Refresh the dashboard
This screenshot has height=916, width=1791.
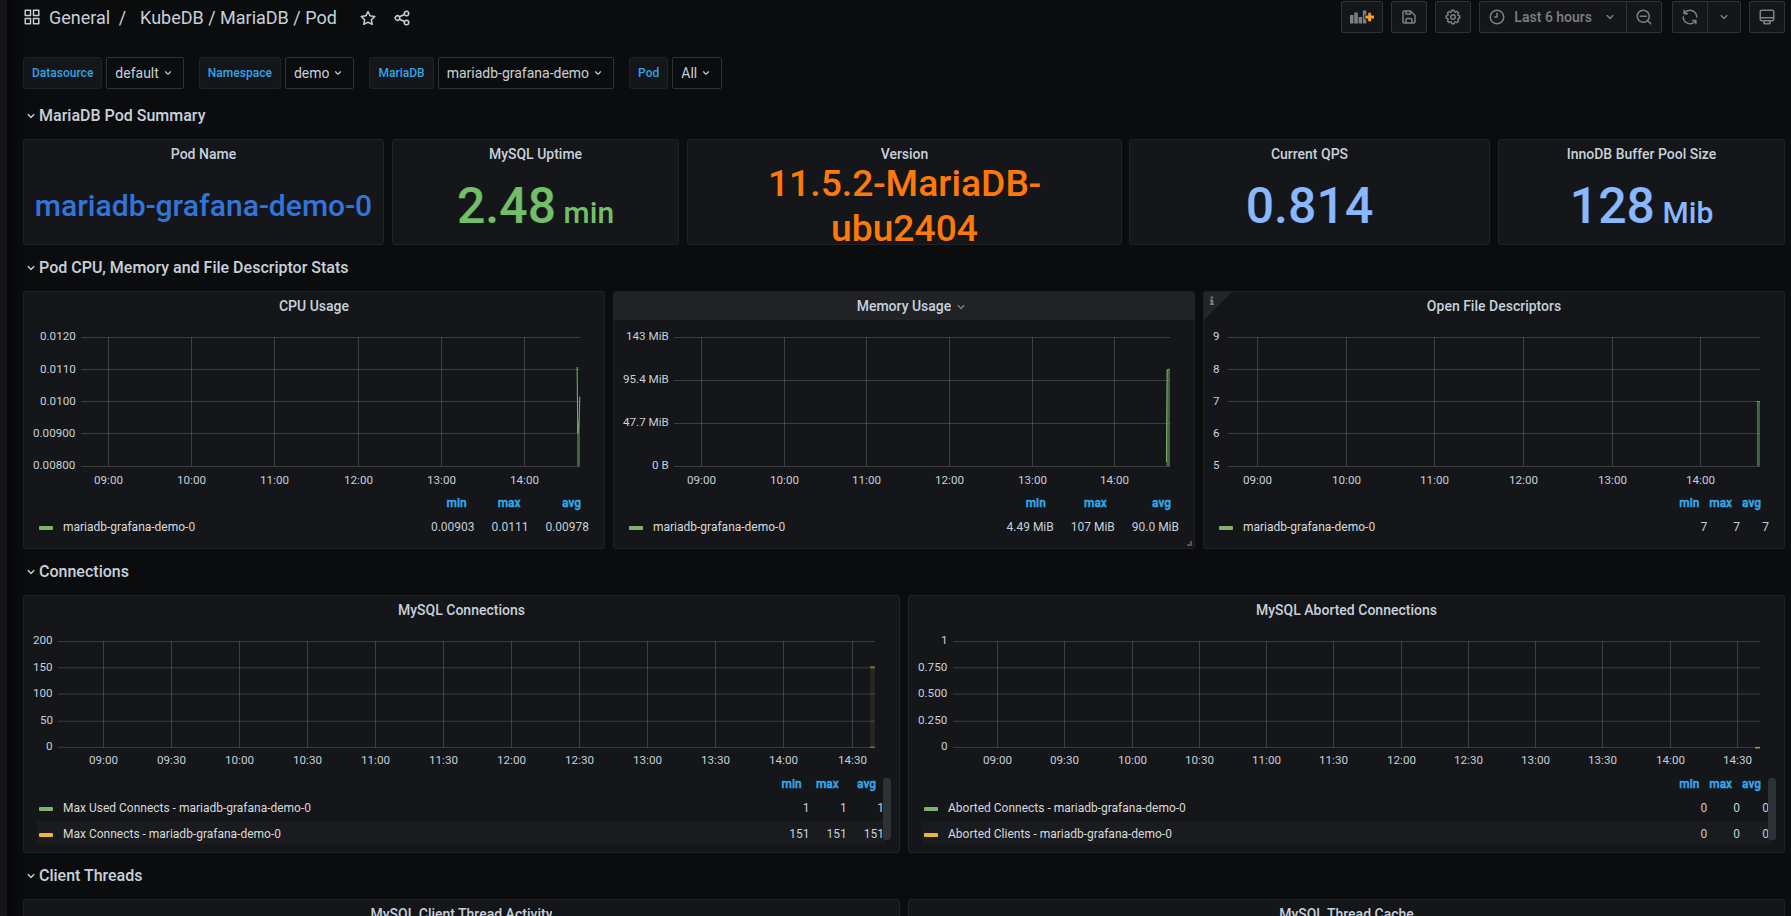[1690, 17]
